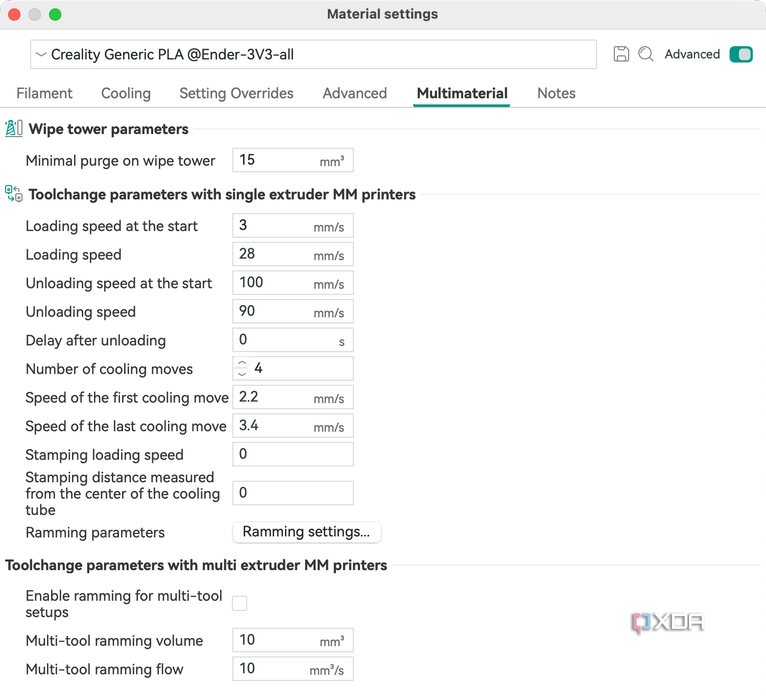Image resolution: width=766 pixels, height=697 pixels.
Task: Select the Multimaterial tab
Action: click(x=462, y=93)
